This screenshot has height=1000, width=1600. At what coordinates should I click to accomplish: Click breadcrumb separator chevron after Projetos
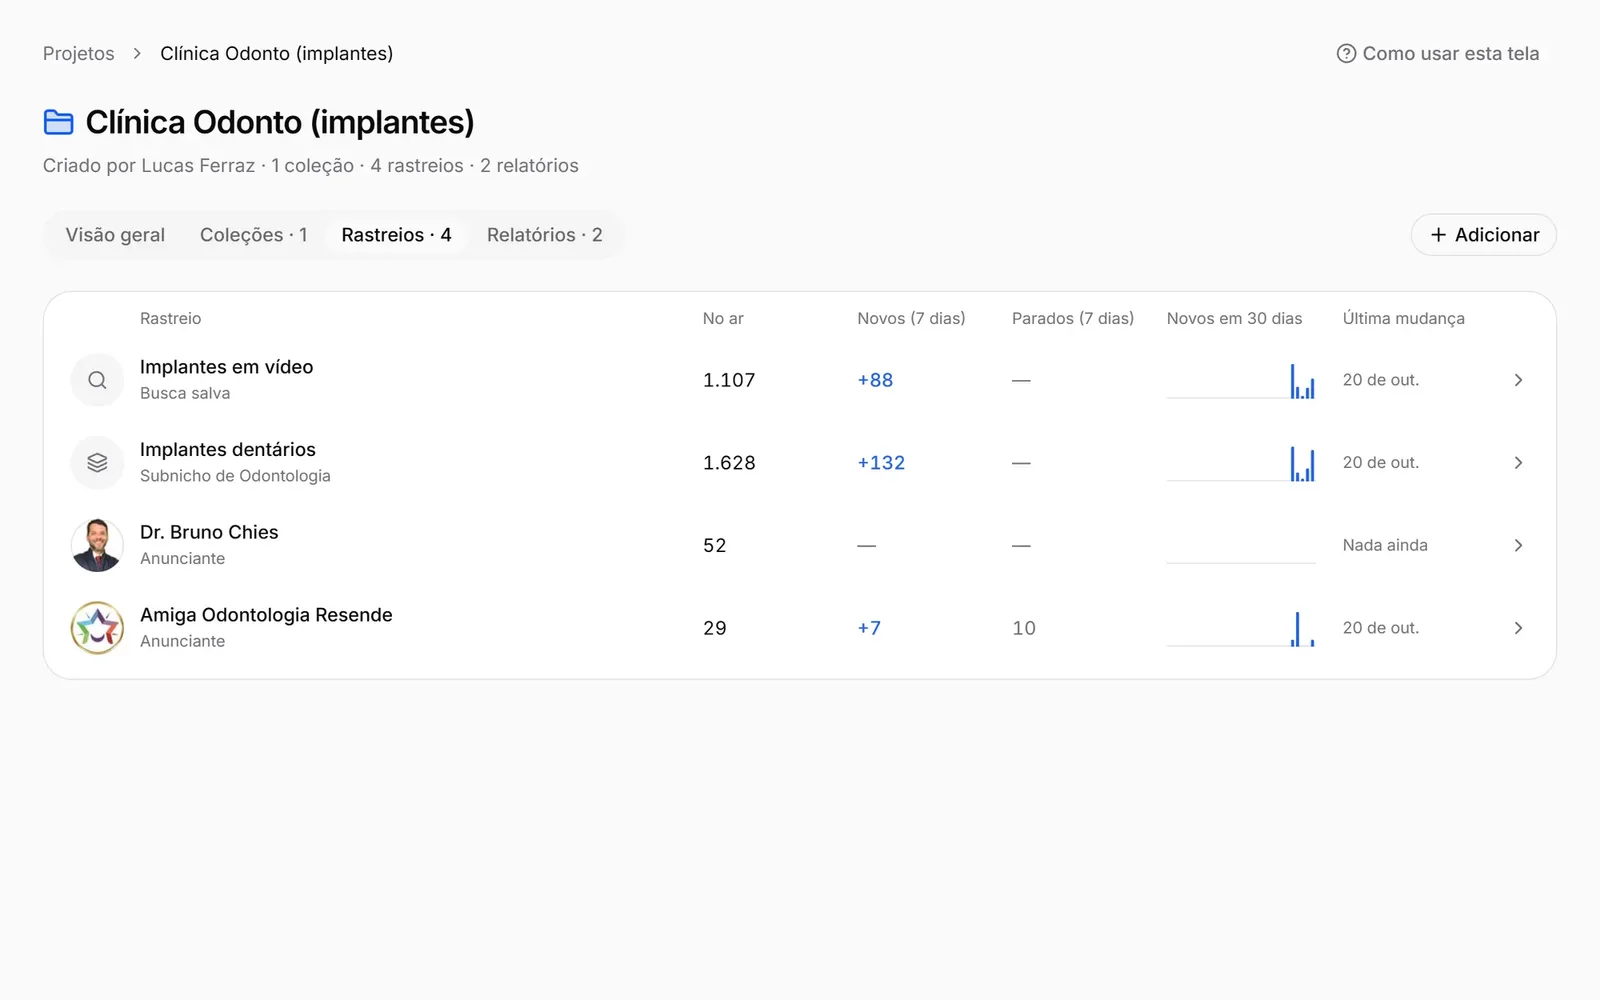click(137, 54)
